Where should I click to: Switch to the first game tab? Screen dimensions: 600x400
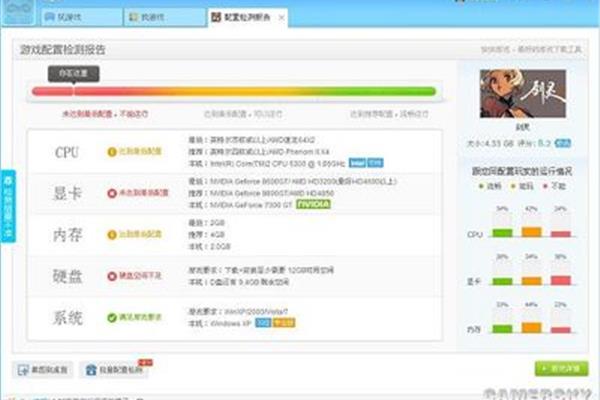[82, 17]
